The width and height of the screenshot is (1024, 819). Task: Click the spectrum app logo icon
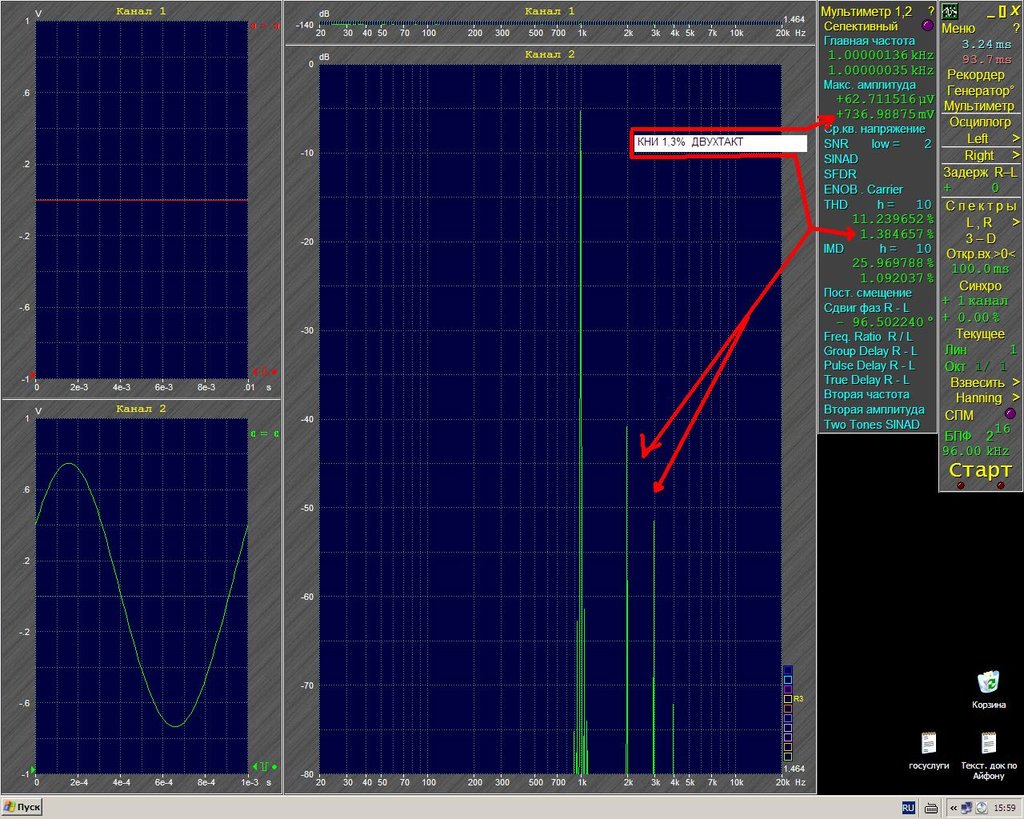[950, 11]
